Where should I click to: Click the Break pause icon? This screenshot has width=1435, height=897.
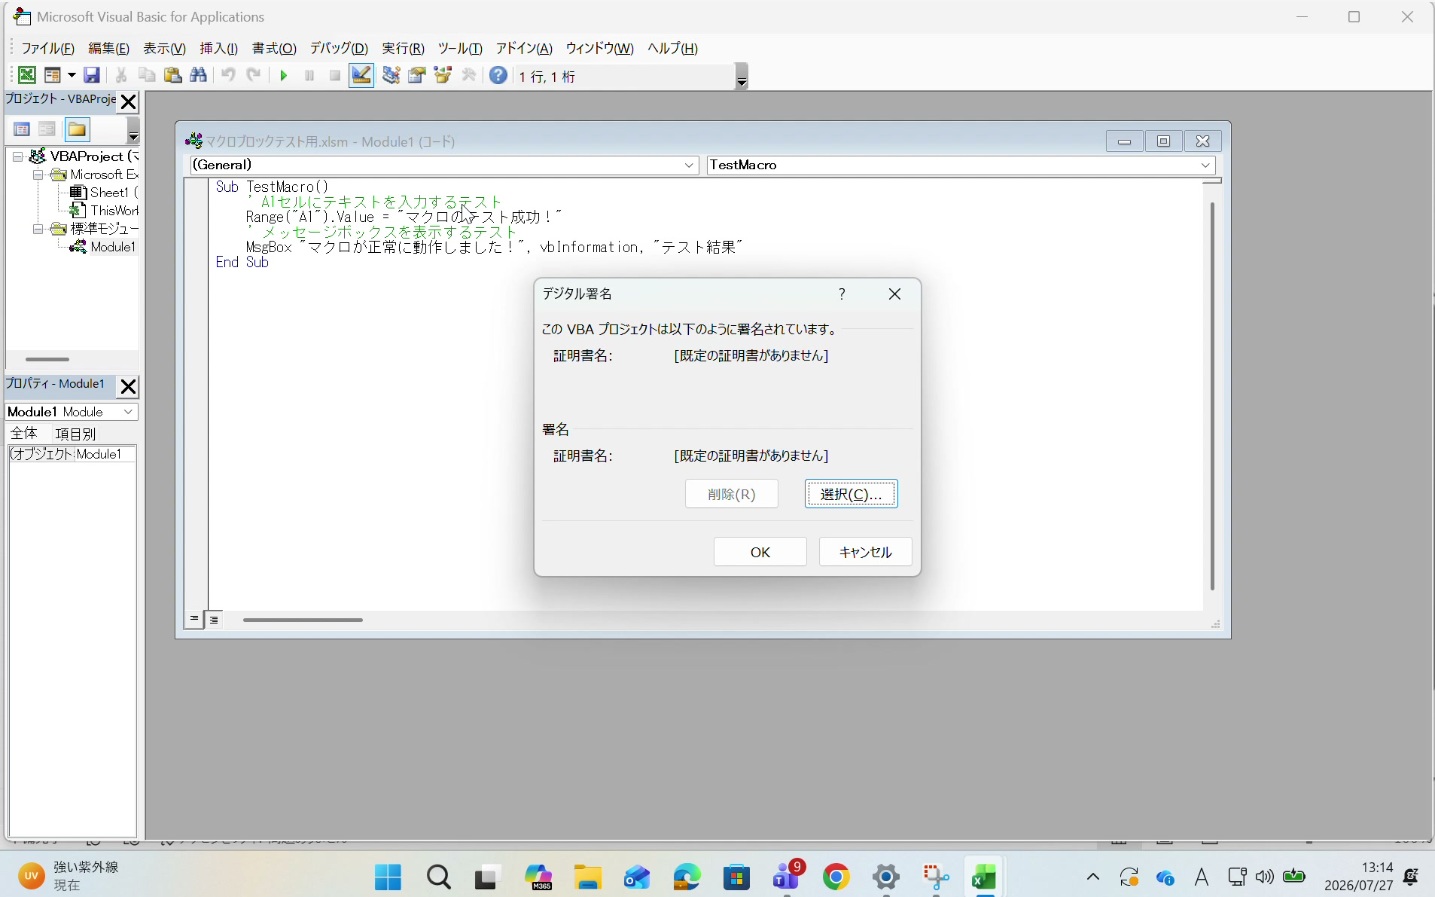click(310, 75)
